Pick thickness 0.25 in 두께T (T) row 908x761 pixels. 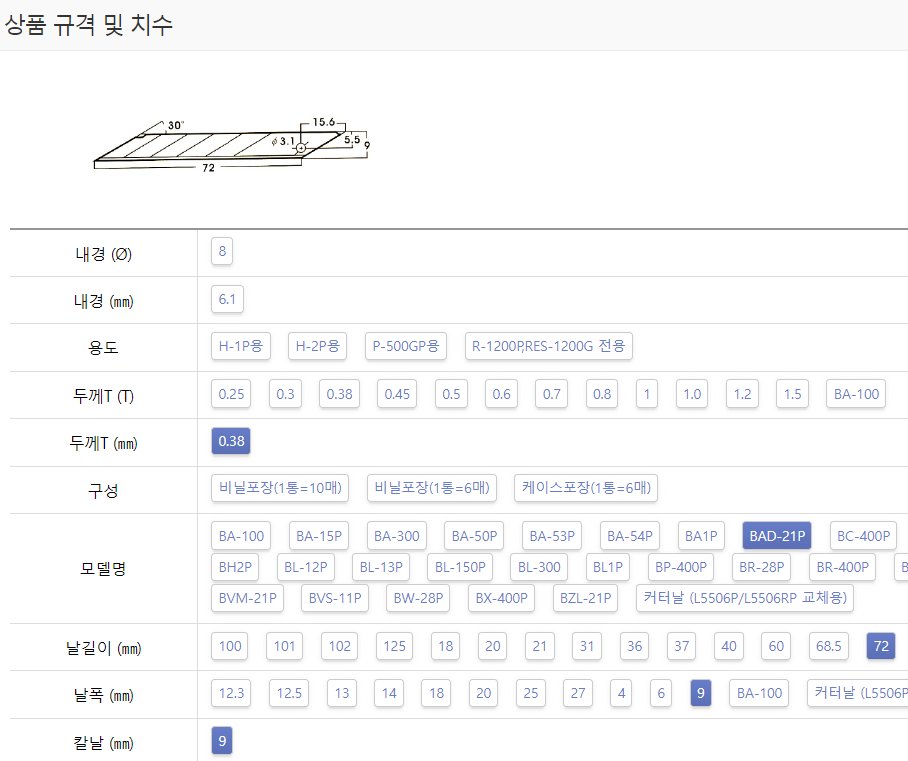(x=231, y=394)
